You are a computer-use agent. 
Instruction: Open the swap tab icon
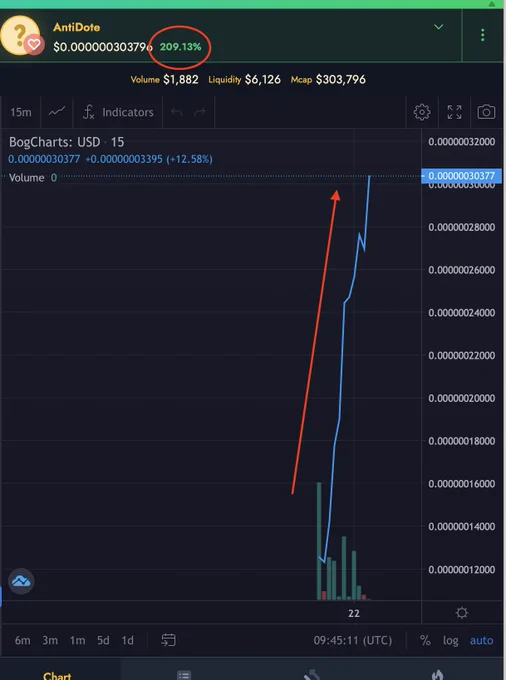(312, 675)
